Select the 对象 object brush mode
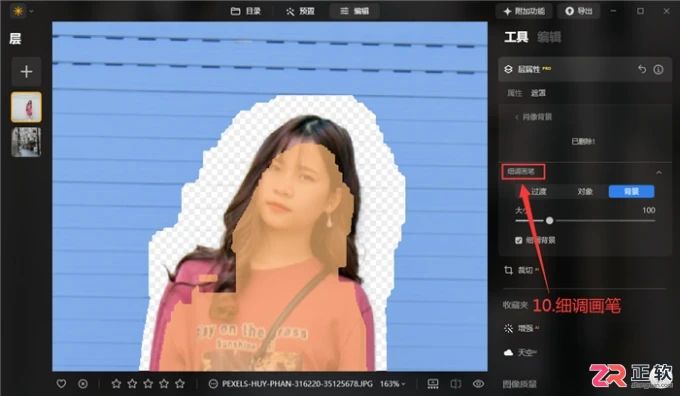 585,191
